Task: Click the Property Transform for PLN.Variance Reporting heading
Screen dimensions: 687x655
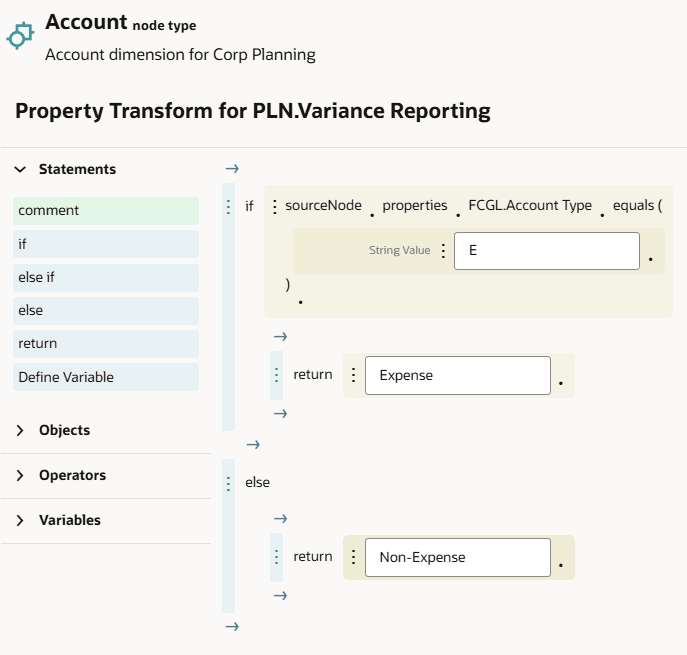Action: 253,111
